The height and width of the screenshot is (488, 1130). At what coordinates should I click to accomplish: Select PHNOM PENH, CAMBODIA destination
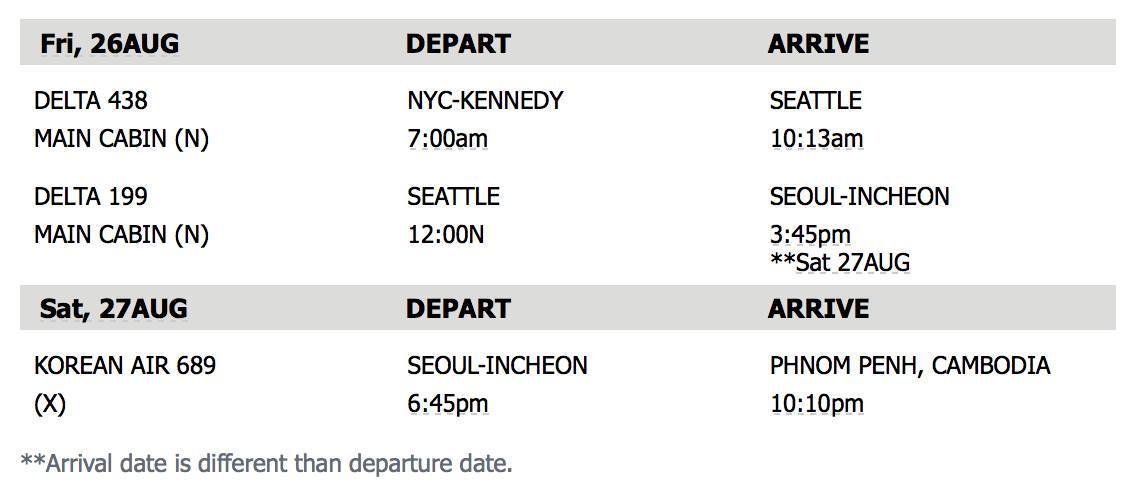(909, 365)
